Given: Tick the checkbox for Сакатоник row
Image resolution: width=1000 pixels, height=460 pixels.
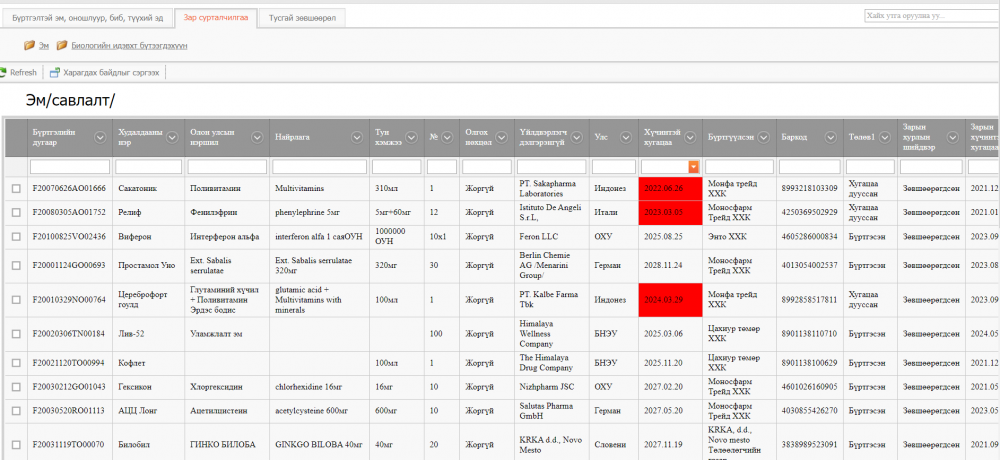Looking at the screenshot, I should click(x=16, y=188).
